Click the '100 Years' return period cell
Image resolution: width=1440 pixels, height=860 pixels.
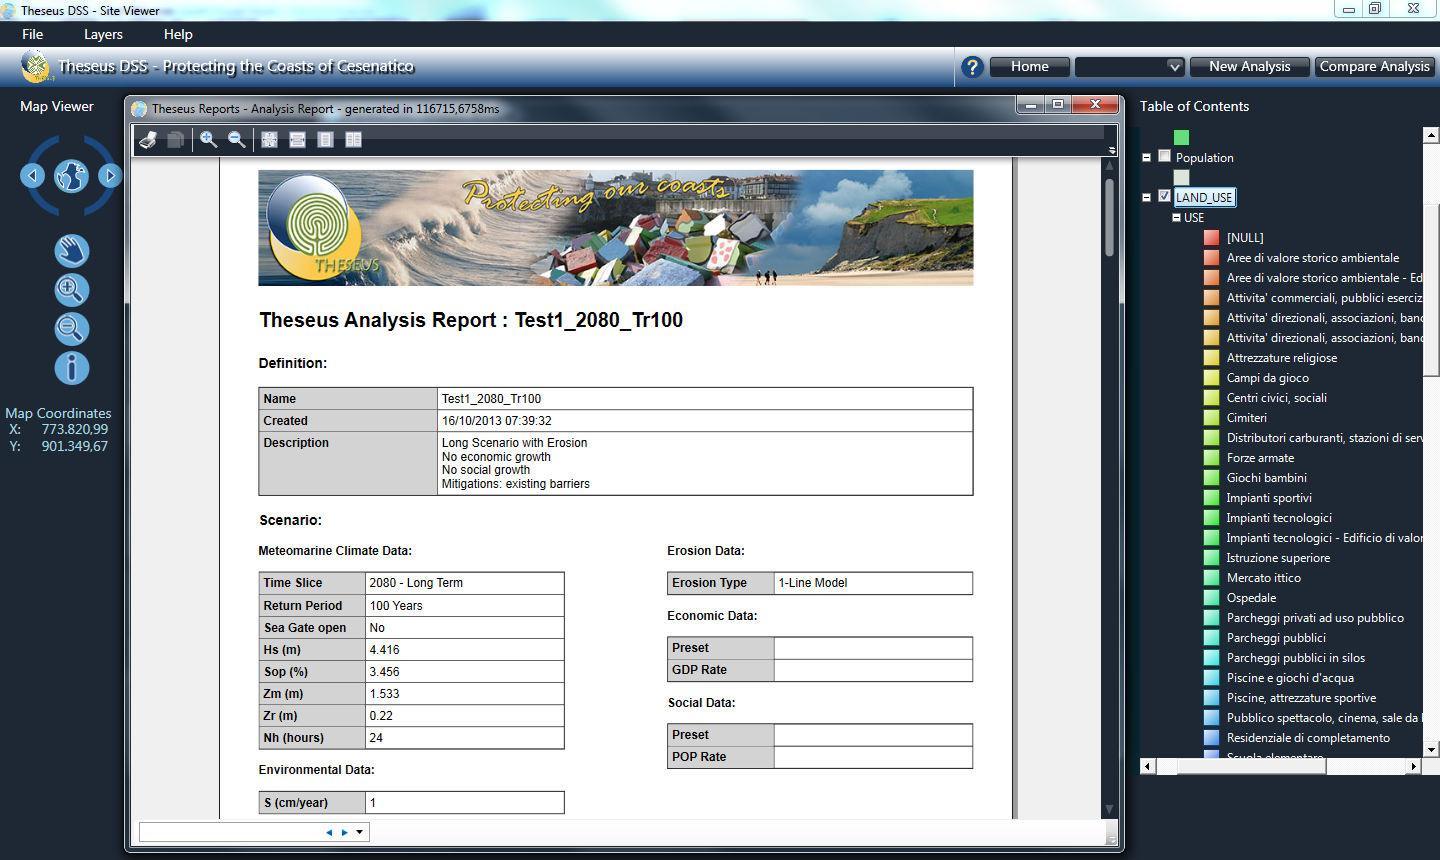(464, 606)
